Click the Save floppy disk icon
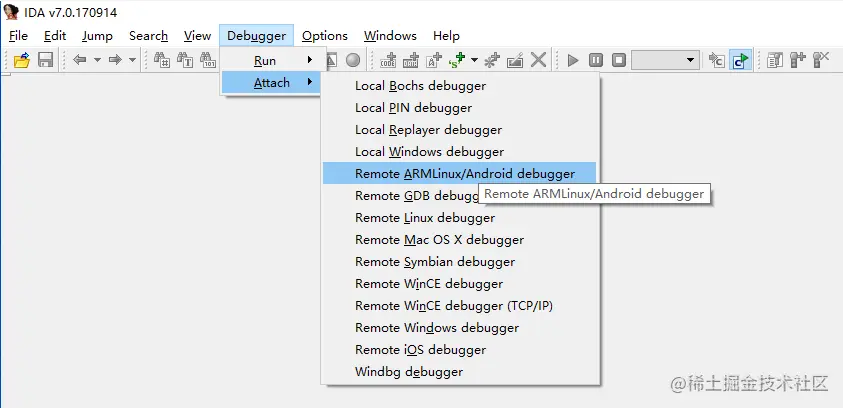Screen dimensions: 843x408 [45, 60]
